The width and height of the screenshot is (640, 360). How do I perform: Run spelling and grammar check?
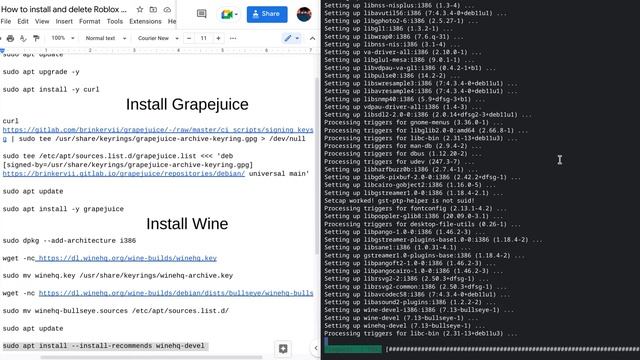[23, 38]
